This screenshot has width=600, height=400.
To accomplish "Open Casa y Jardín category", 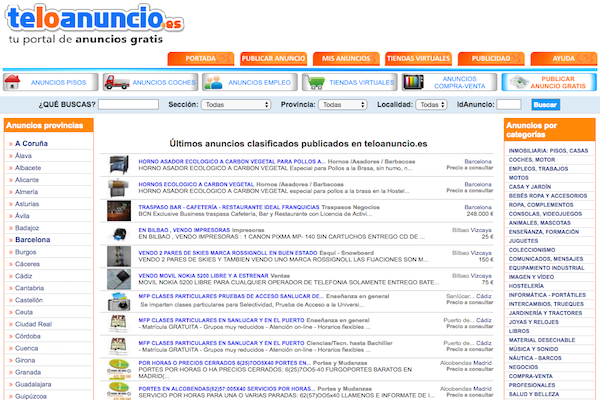I will [x=530, y=187].
